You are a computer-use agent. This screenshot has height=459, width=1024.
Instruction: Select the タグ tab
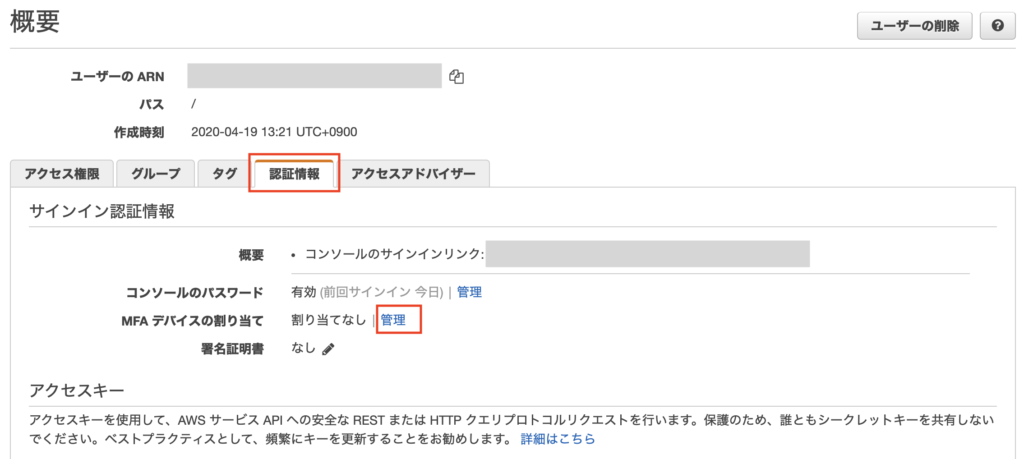[x=224, y=173]
